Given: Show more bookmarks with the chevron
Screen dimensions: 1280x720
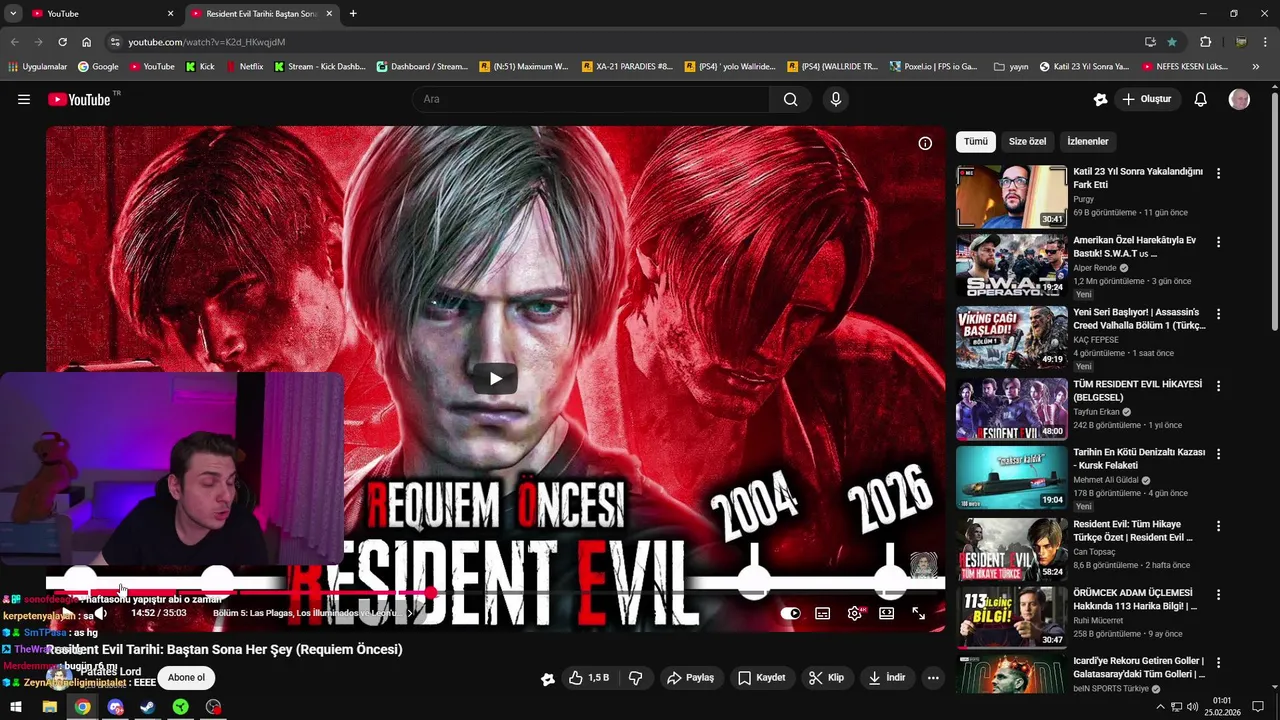Looking at the screenshot, I should (1256, 67).
